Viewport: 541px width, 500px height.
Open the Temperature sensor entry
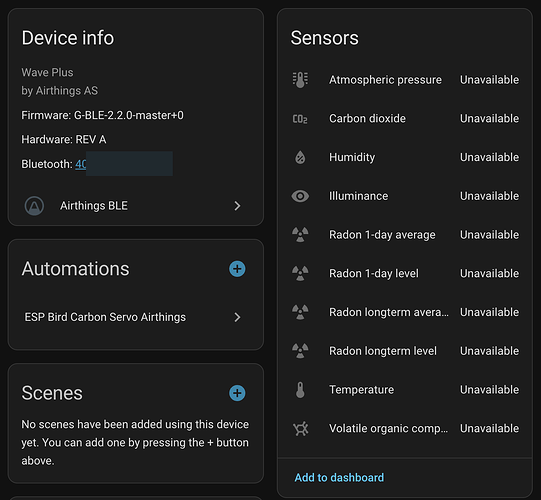tap(405, 390)
